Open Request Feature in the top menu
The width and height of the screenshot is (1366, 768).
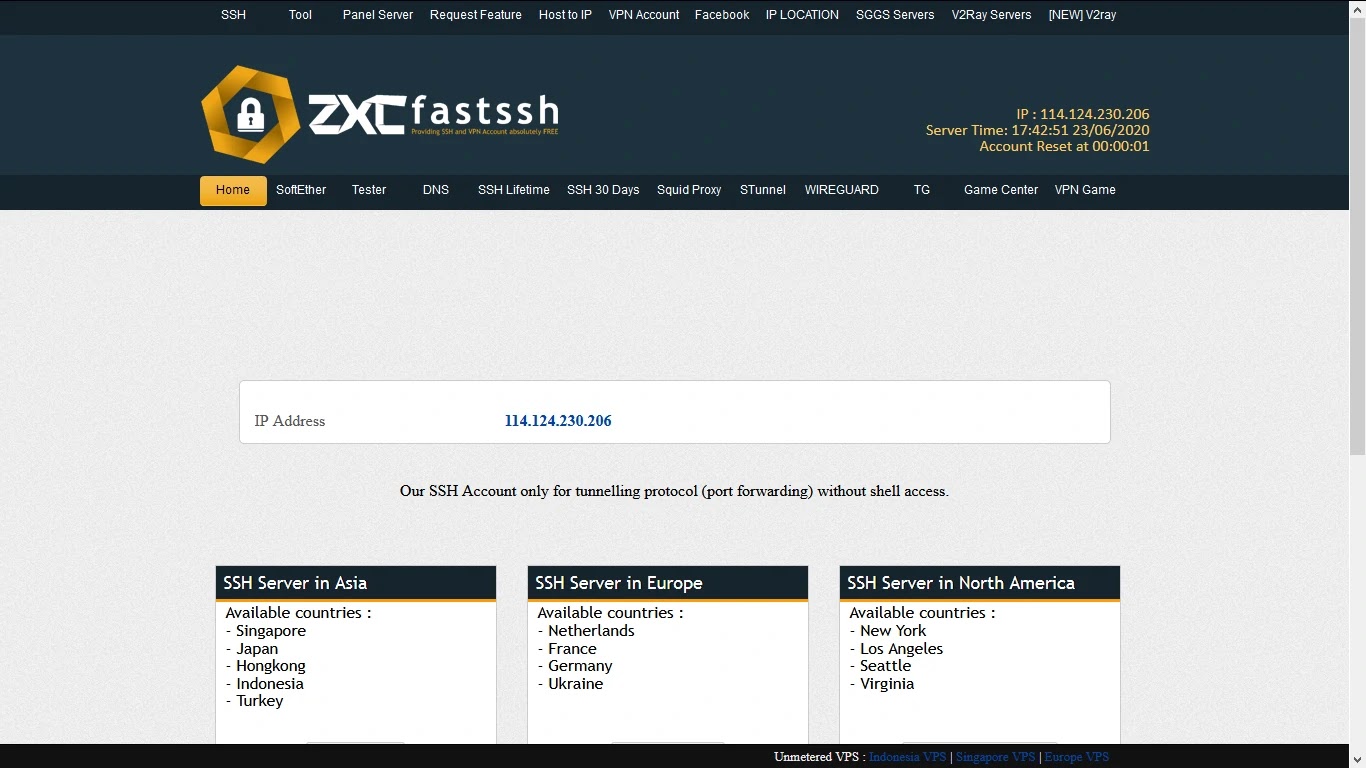[x=476, y=15]
